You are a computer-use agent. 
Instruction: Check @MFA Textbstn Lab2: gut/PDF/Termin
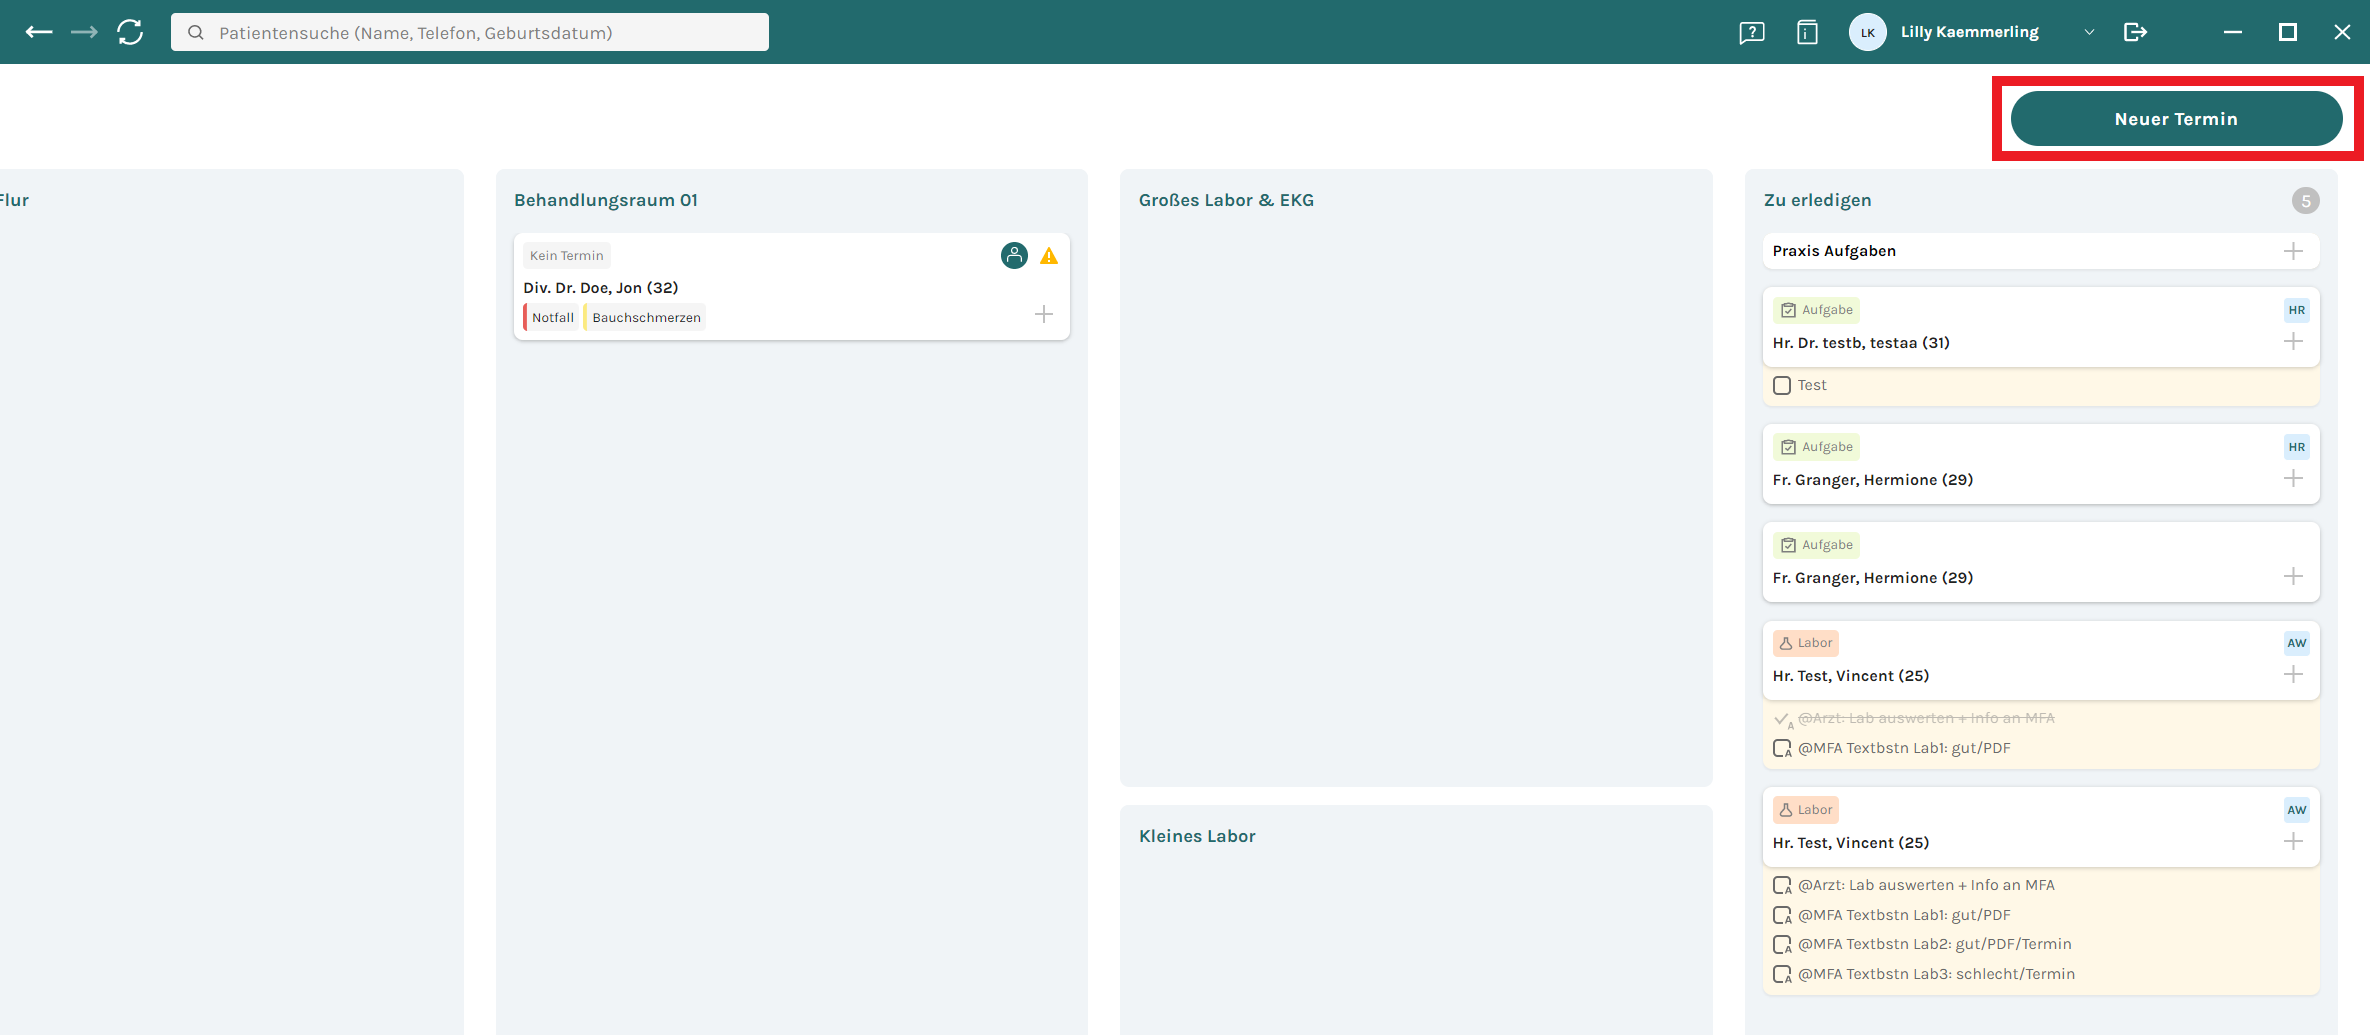(1782, 944)
